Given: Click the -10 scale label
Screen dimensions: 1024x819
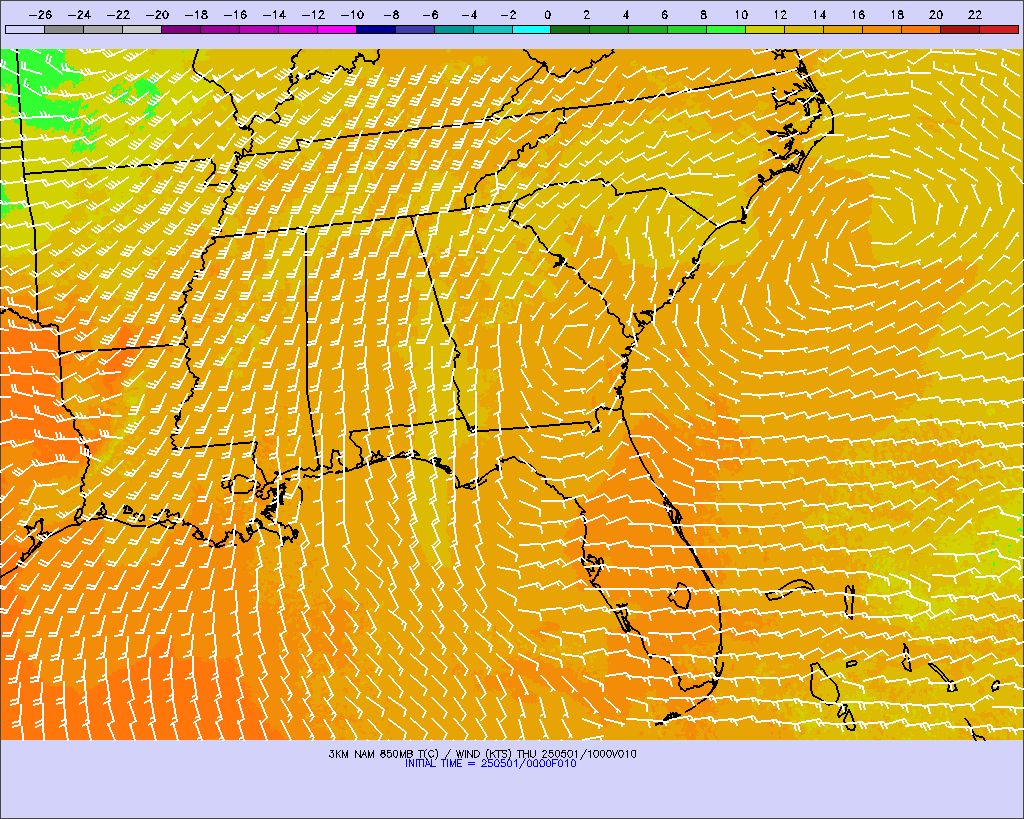Looking at the screenshot, I should coord(352,14).
